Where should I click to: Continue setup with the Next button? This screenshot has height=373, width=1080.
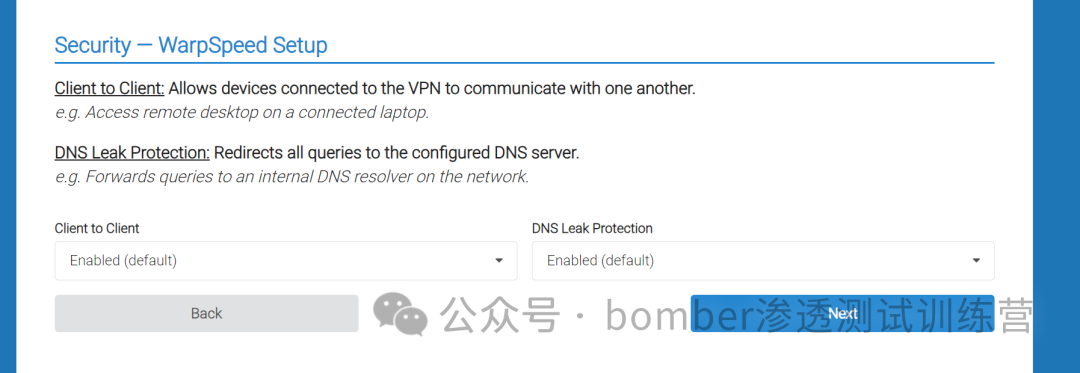point(842,314)
